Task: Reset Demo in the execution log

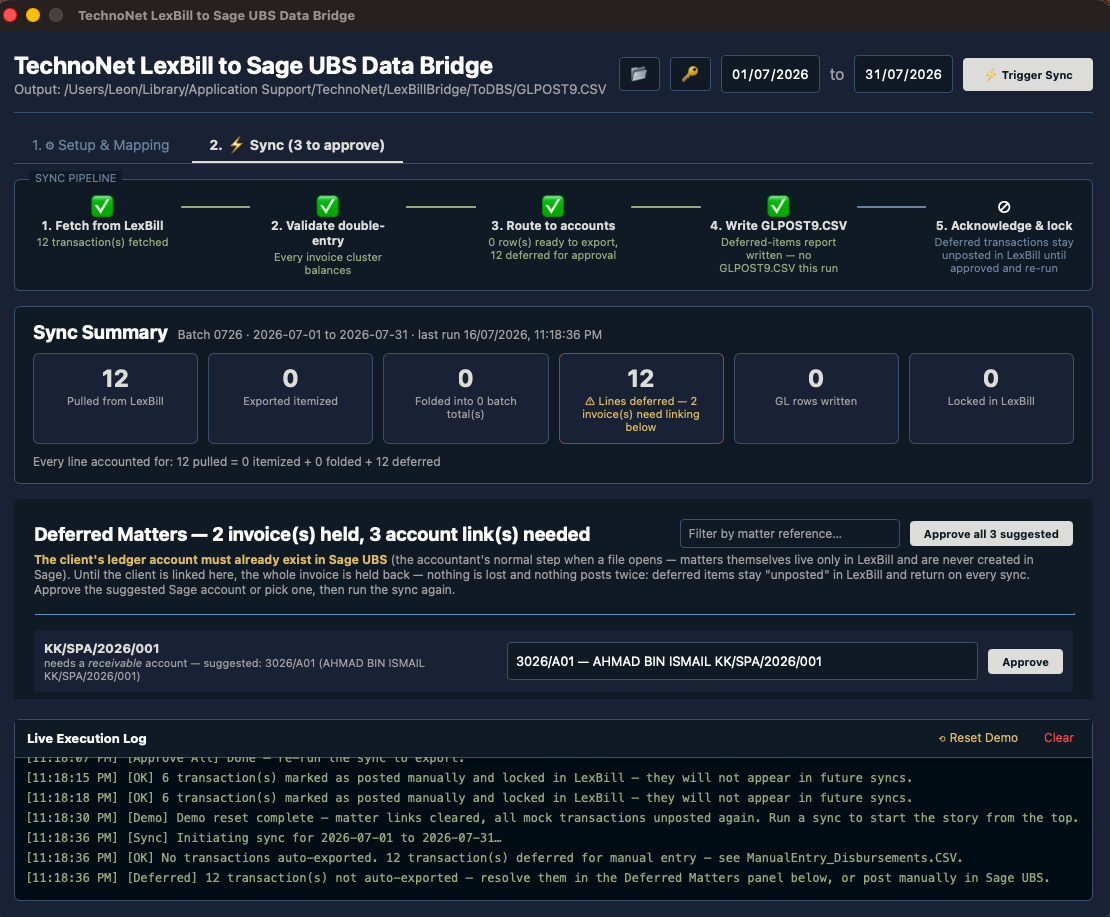Action: tap(978, 738)
